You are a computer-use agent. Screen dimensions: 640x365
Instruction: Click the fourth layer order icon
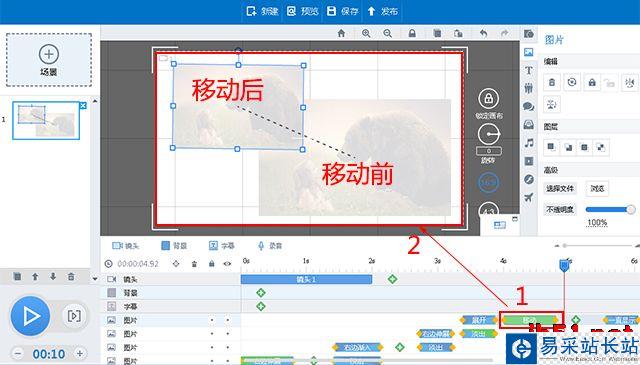click(x=601, y=147)
